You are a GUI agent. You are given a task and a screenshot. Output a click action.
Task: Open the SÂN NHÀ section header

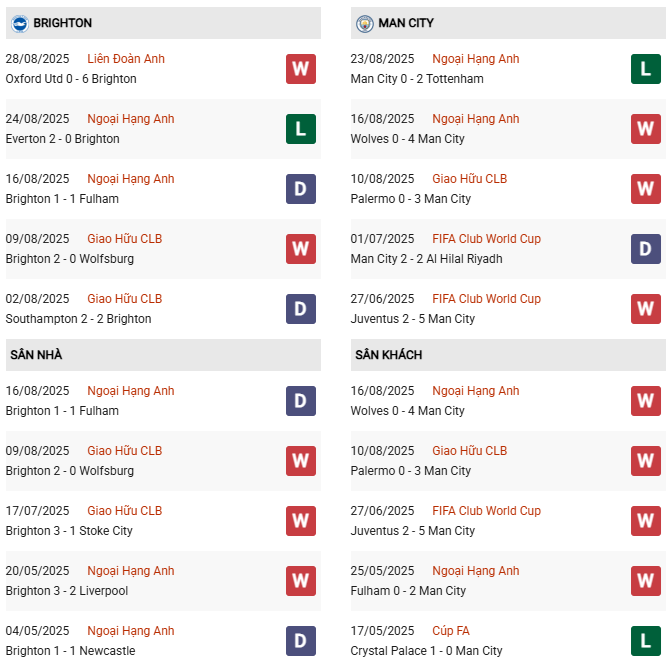36,355
